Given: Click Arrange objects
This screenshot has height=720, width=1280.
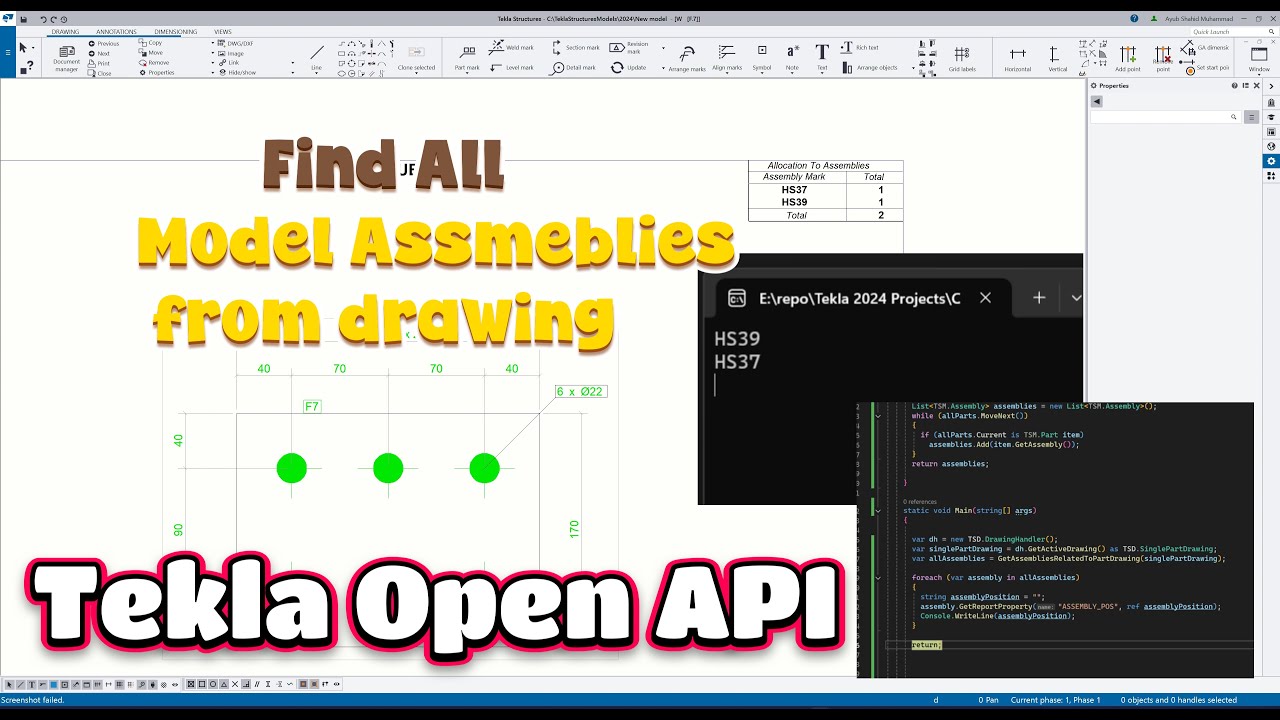Looking at the screenshot, I should [x=869, y=67].
